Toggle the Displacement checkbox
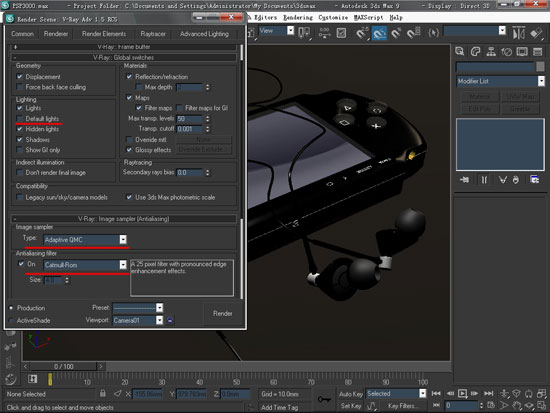550x413 pixels. coord(20,76)
